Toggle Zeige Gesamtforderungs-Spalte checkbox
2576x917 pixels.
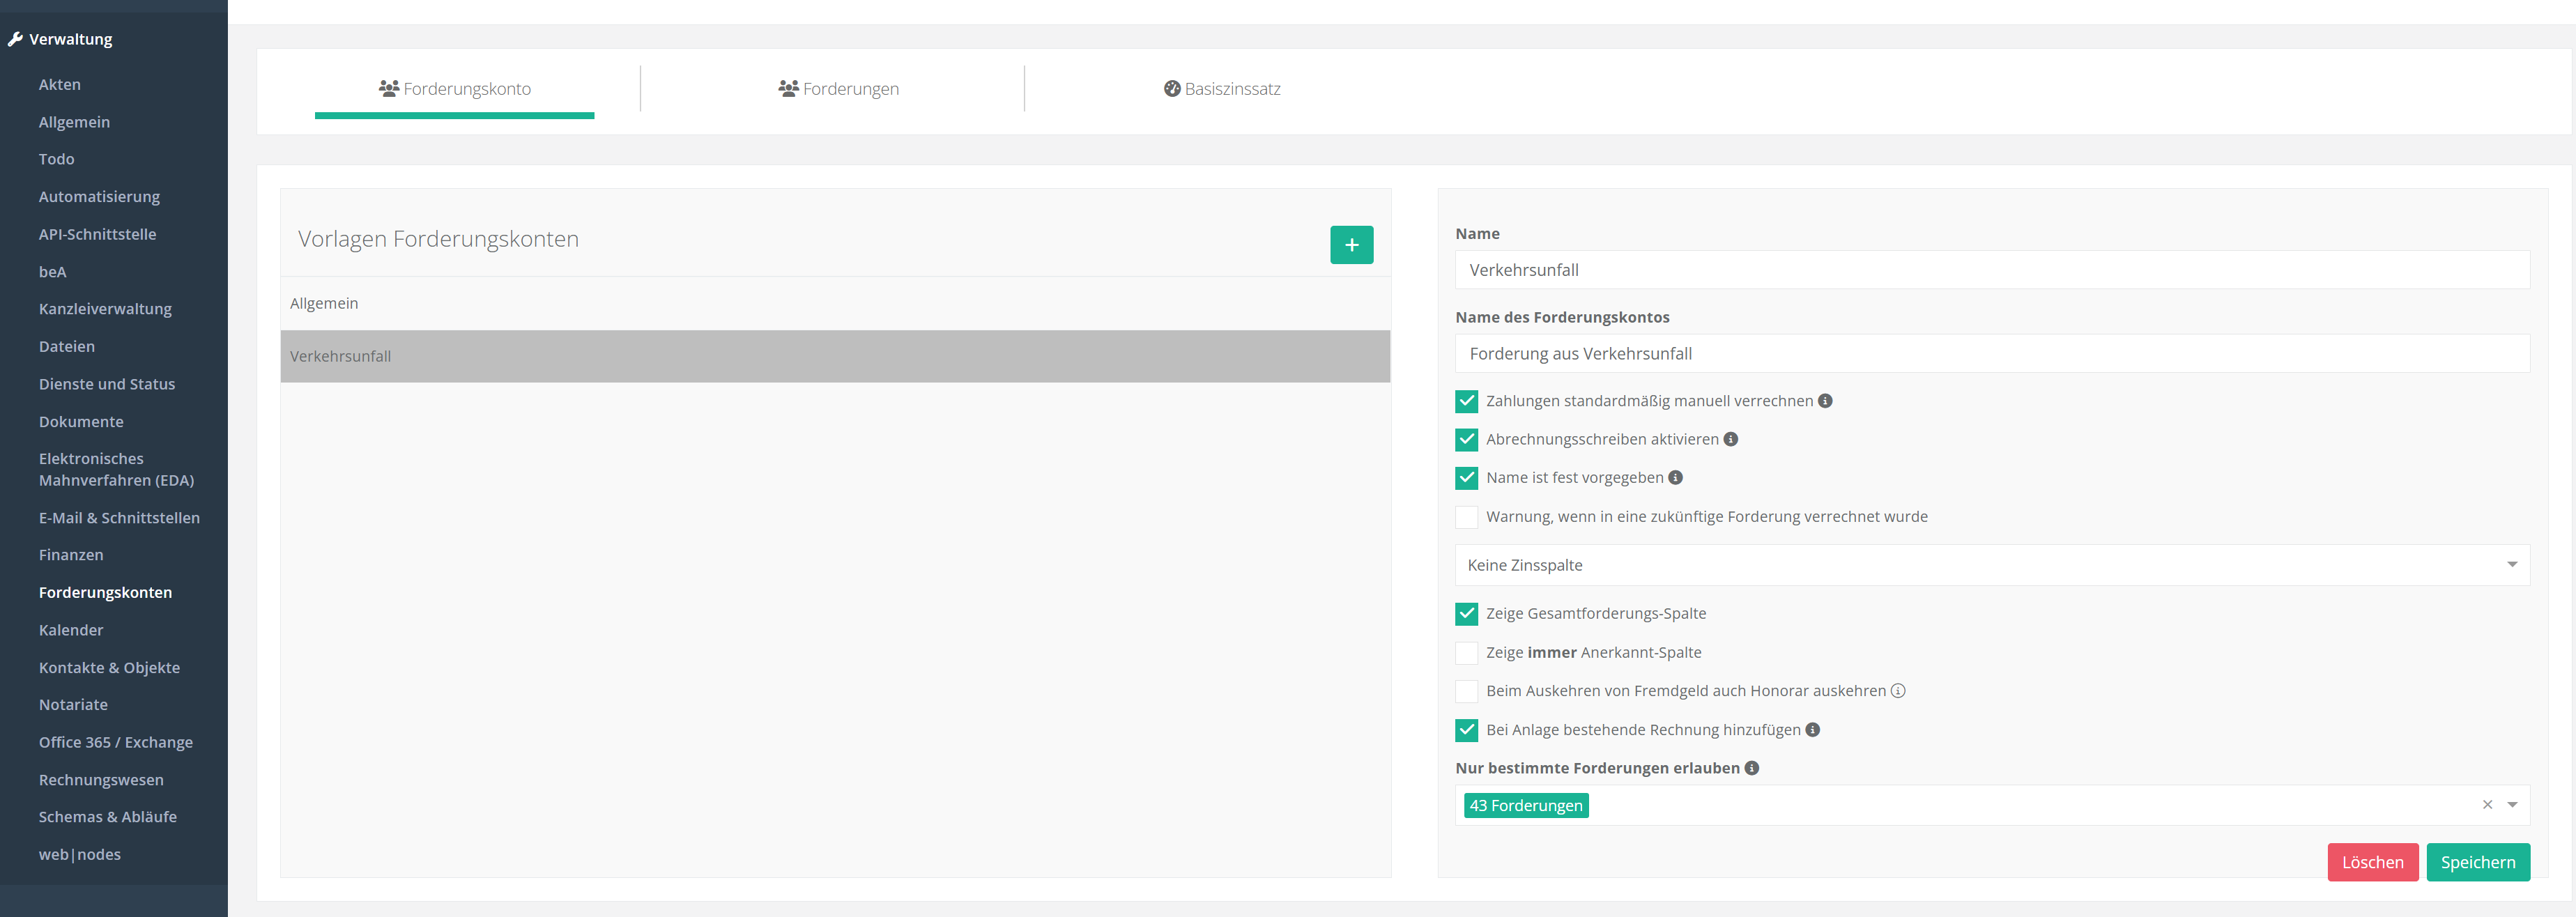pyautogui.click(x=1467, y=614)
